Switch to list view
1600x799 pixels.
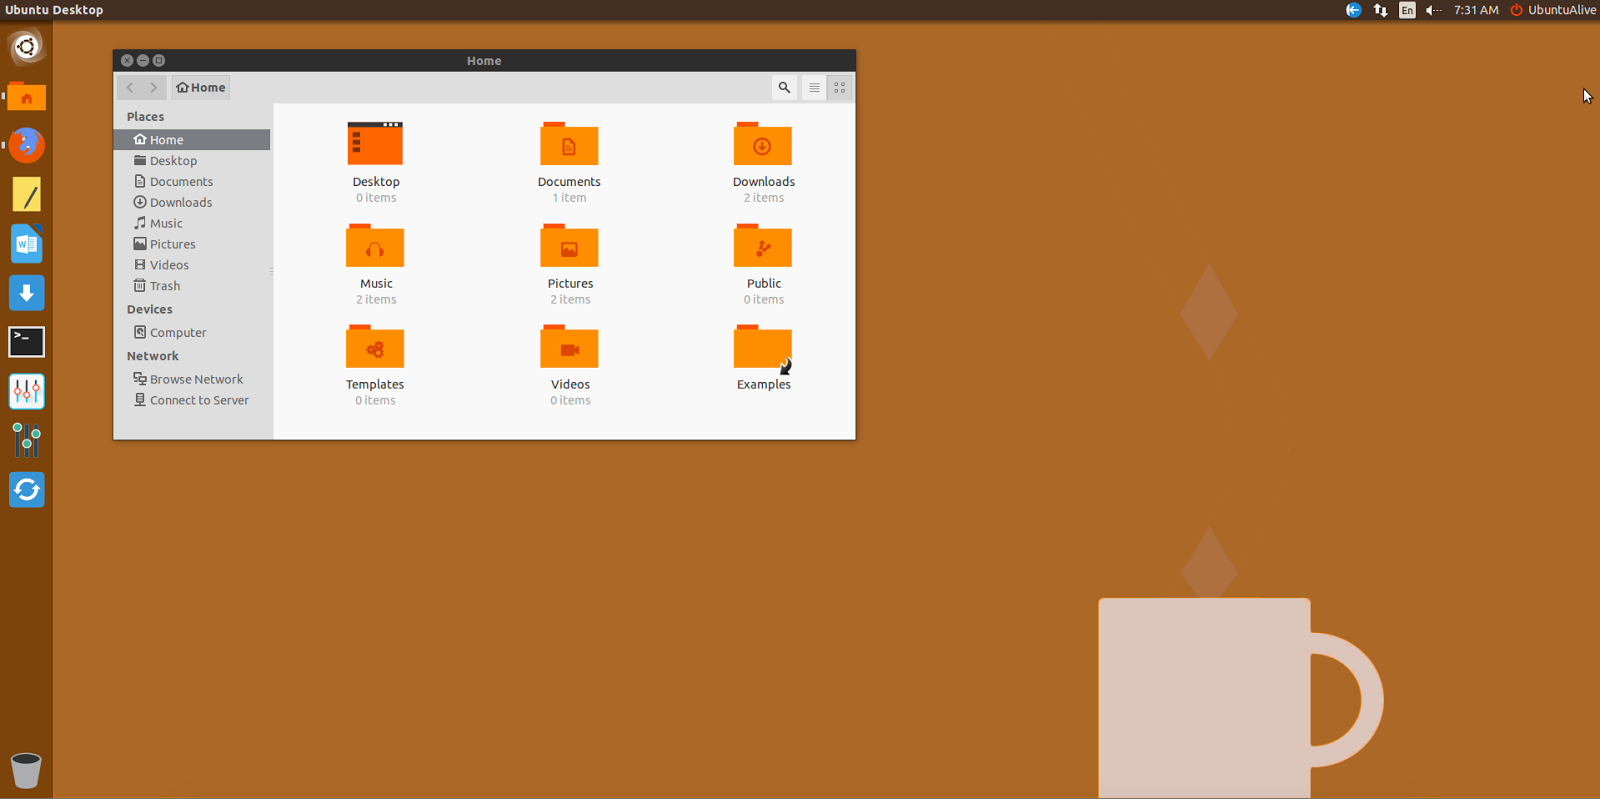coord(814,88)
